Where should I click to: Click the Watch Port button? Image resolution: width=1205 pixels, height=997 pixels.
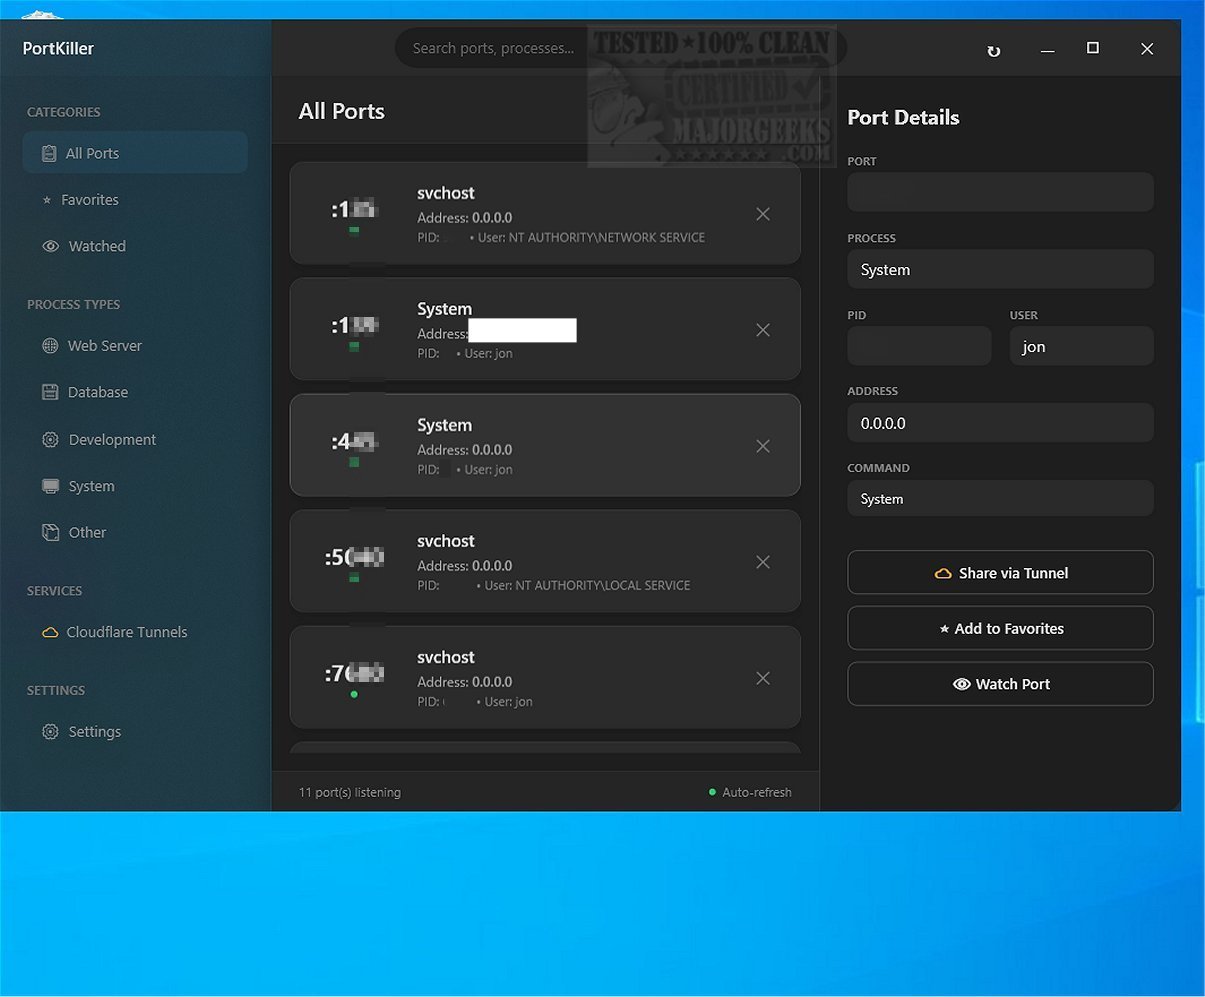(1000, 684)
